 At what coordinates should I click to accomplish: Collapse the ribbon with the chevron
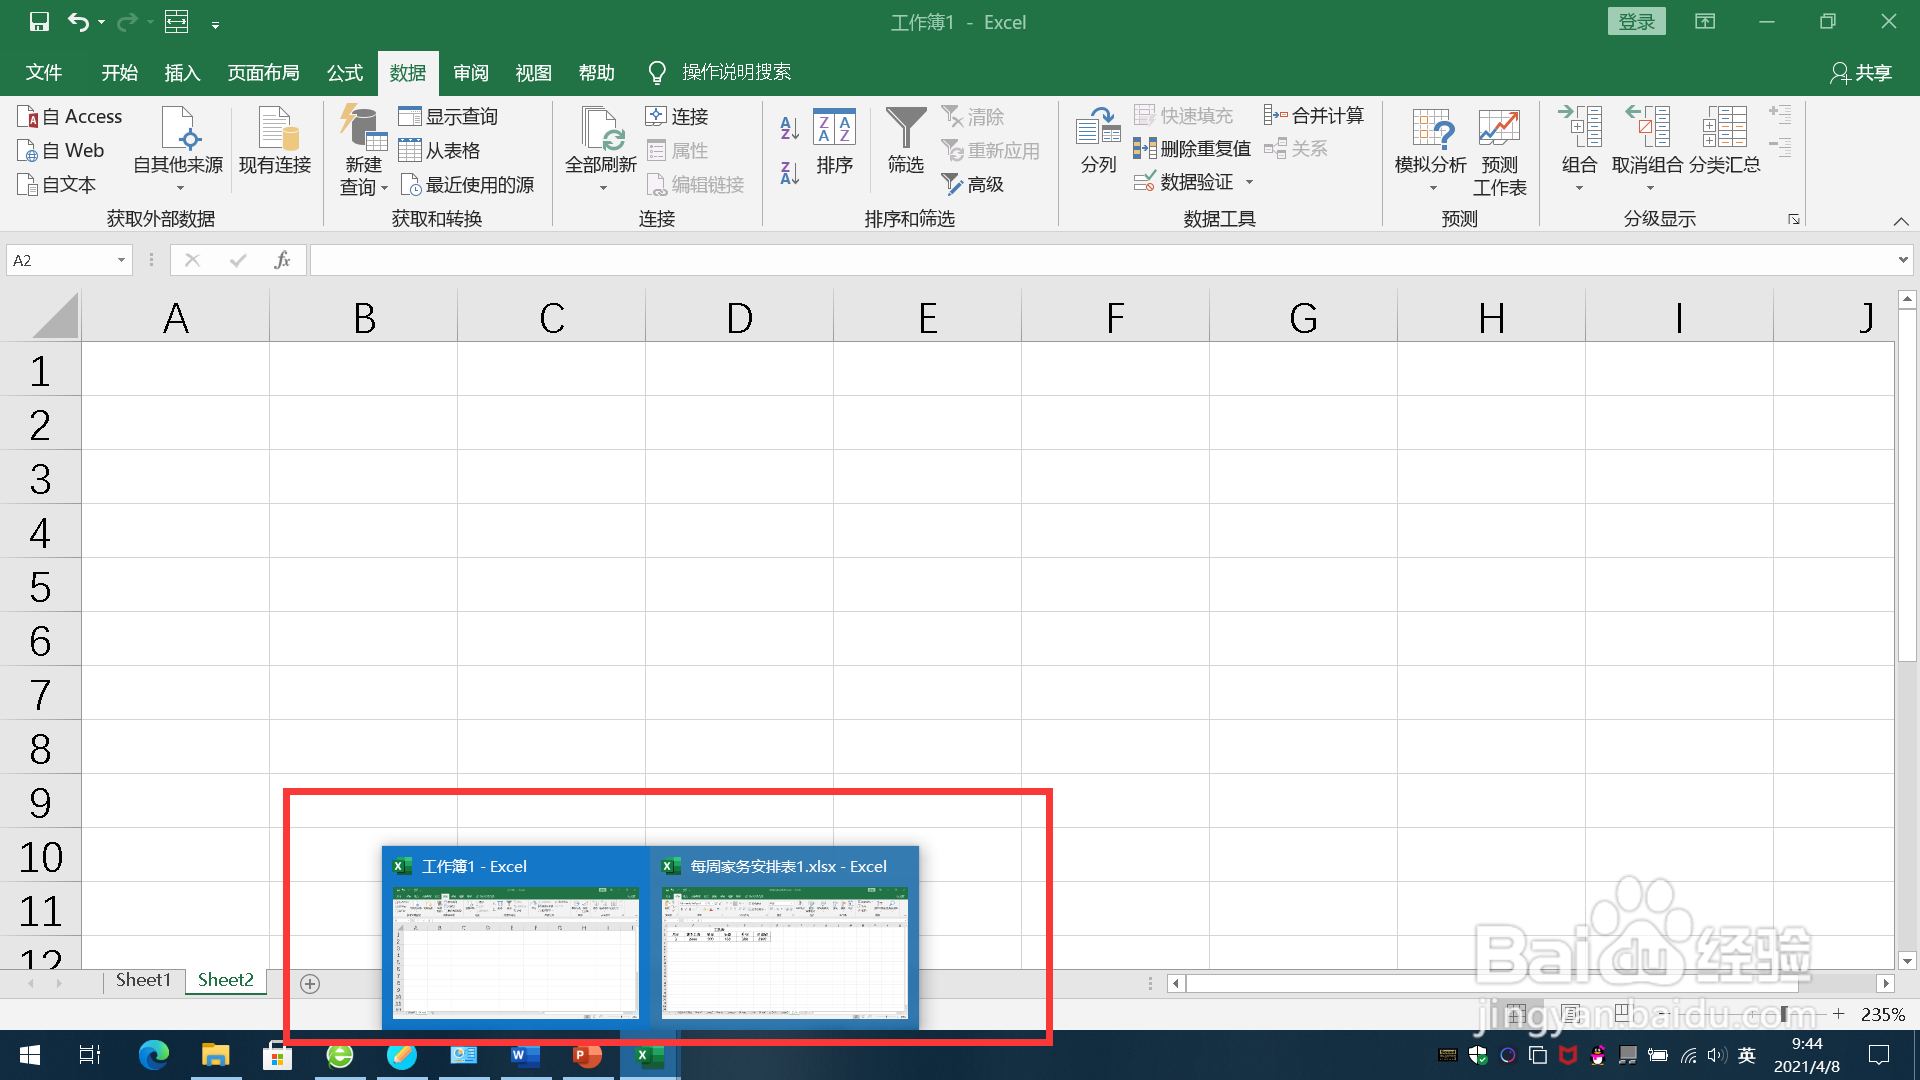click(1901, 221)
